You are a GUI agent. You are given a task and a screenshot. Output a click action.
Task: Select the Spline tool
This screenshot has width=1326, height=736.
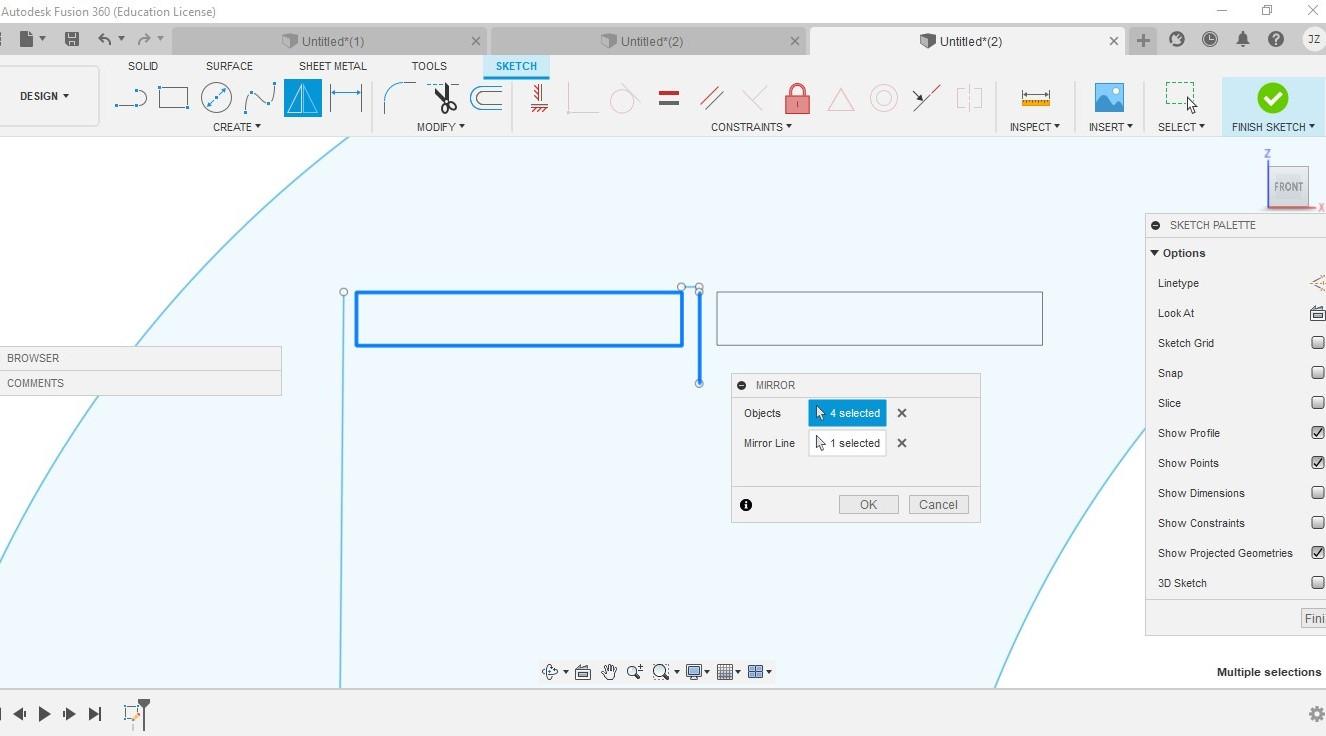259,98
